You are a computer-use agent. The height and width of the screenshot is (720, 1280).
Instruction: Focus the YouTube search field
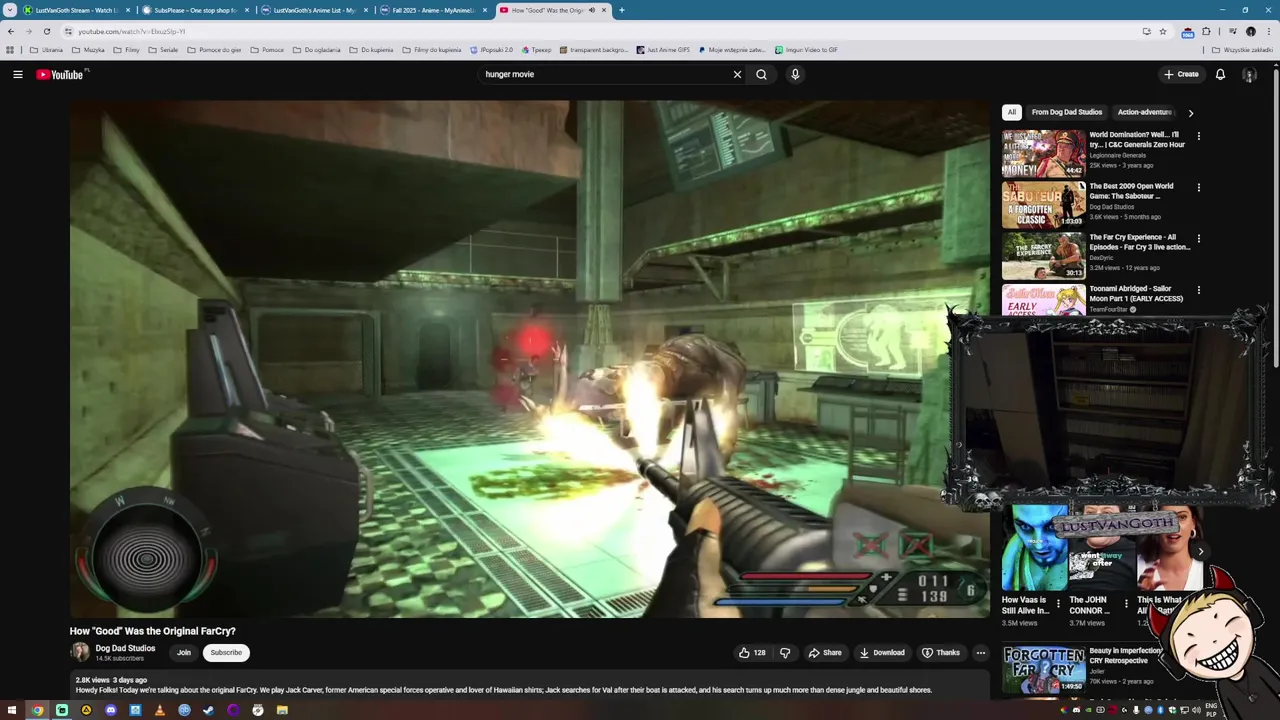click(x=605, y=74)
